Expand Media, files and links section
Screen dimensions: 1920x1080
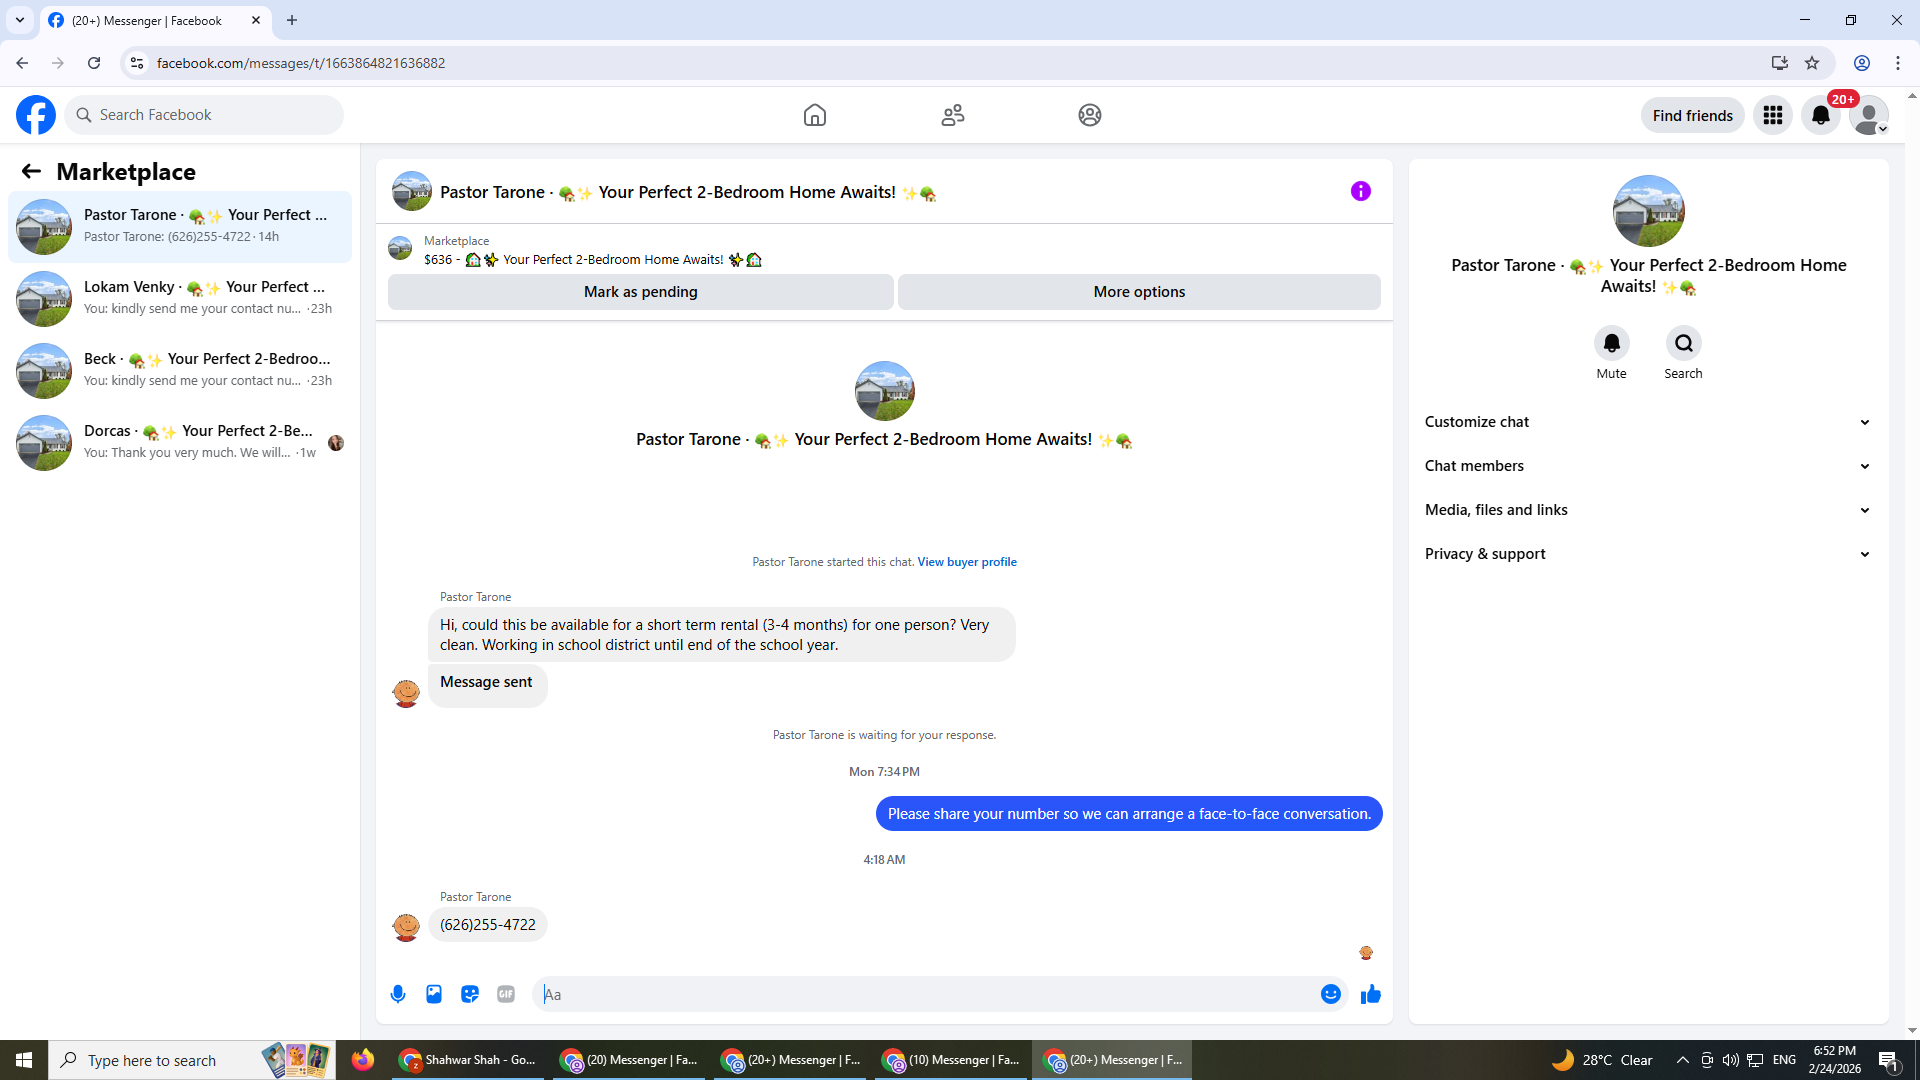pos(1647,510)
